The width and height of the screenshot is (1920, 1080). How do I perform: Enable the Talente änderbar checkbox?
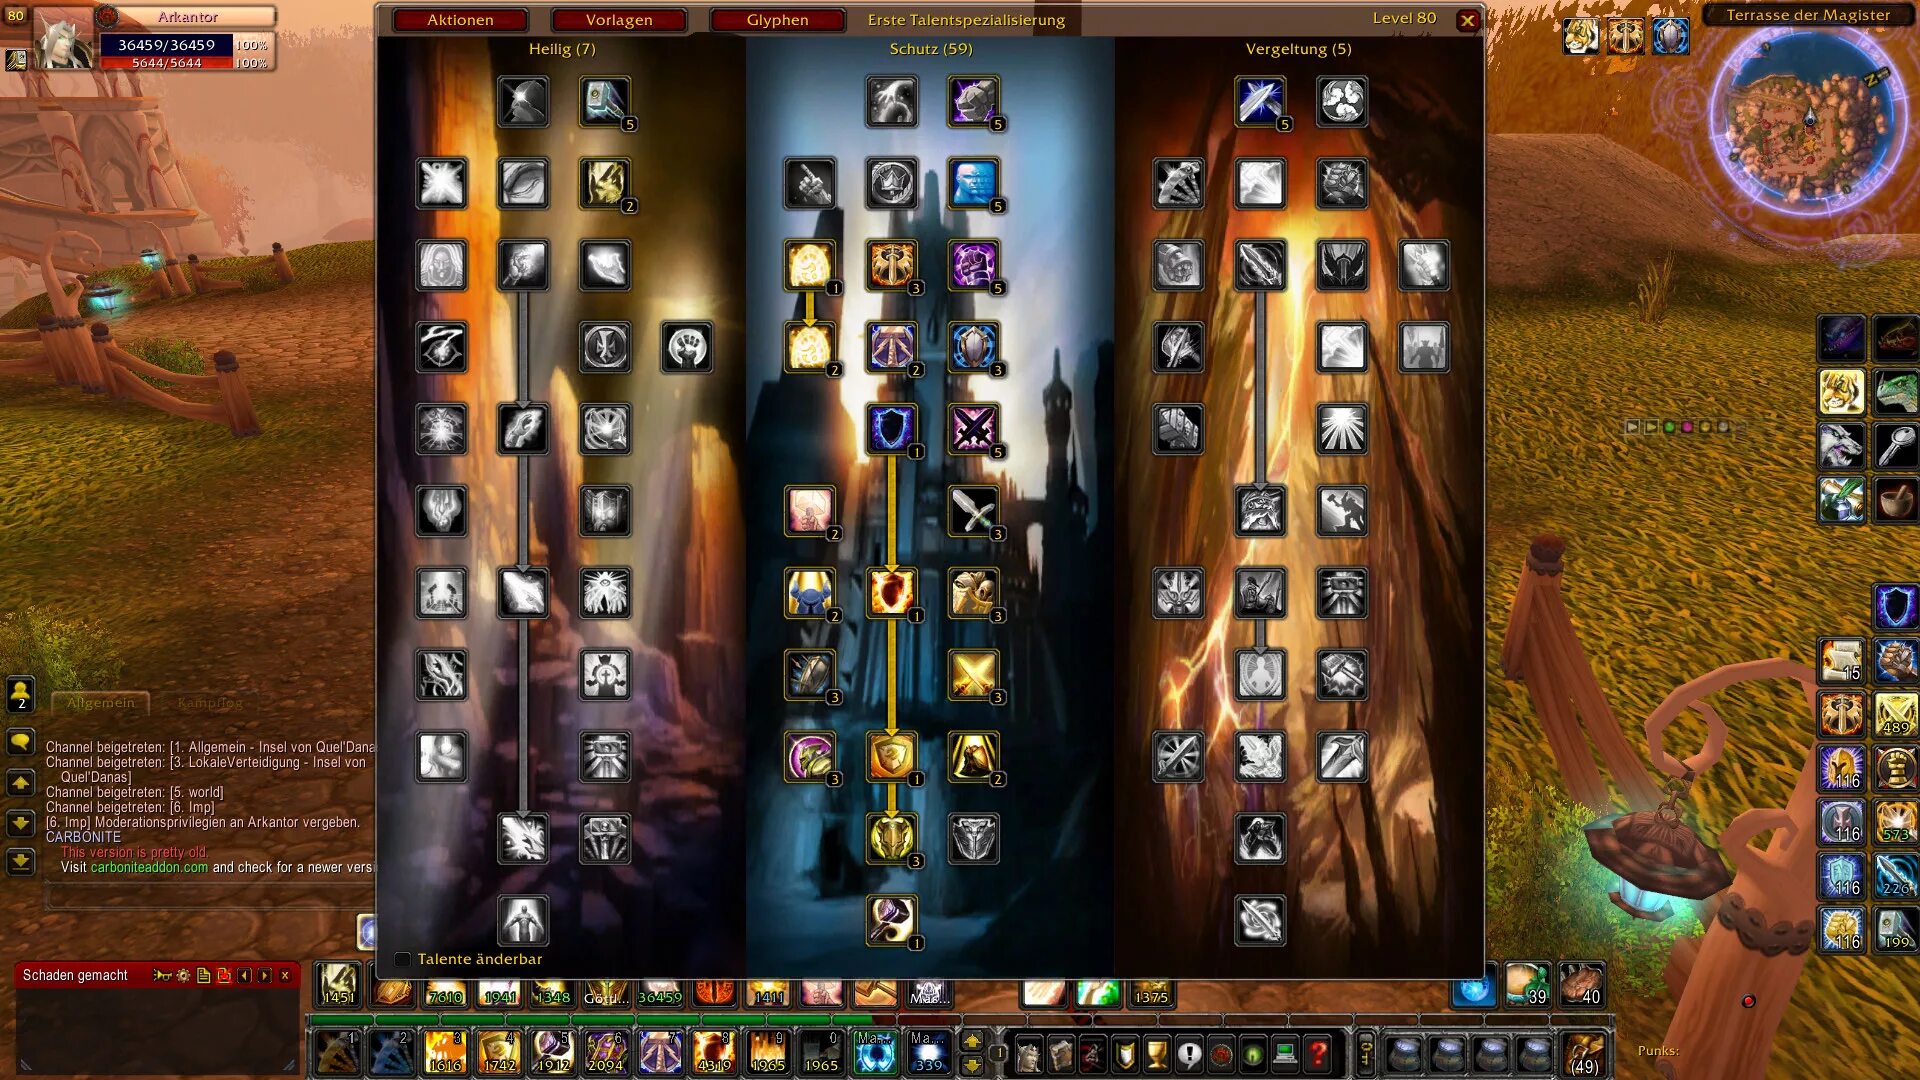click(x=403, y=959)
